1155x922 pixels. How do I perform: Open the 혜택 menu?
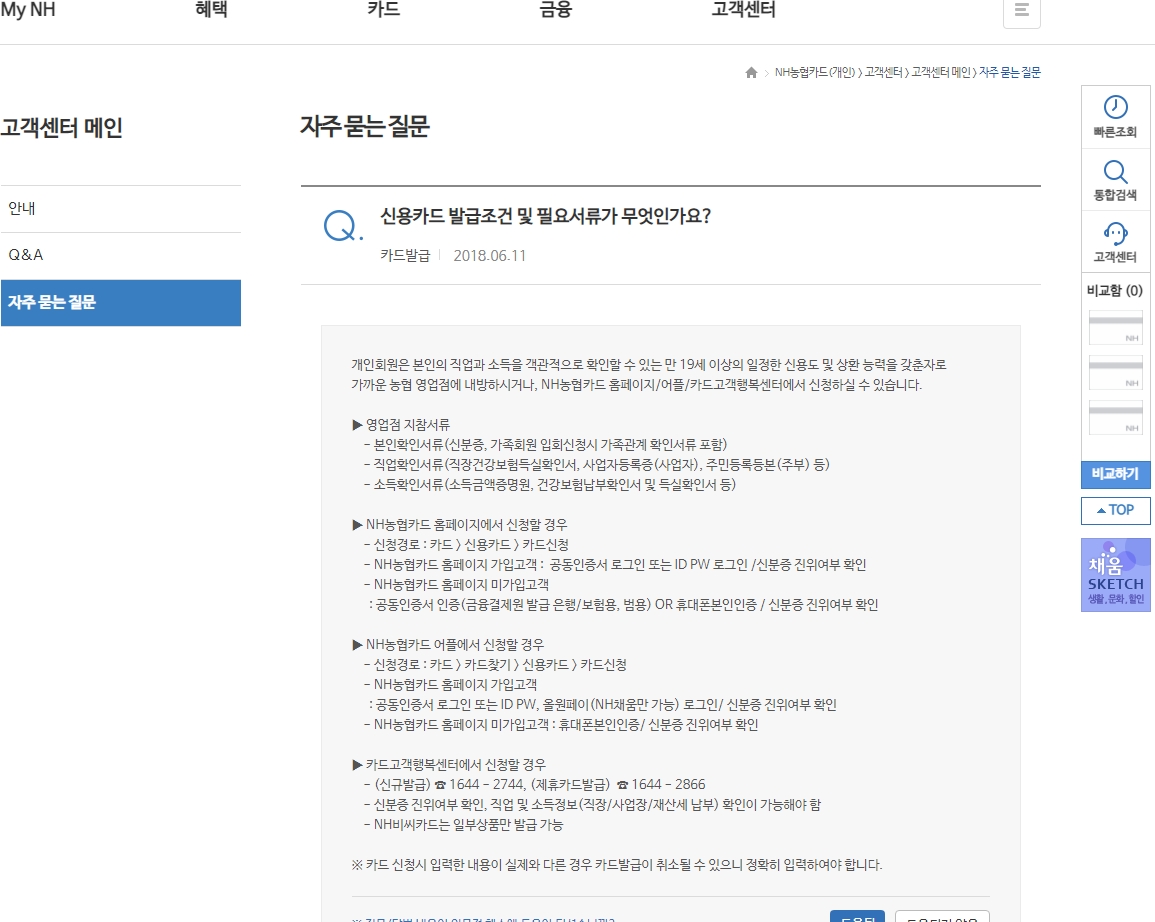211,10
